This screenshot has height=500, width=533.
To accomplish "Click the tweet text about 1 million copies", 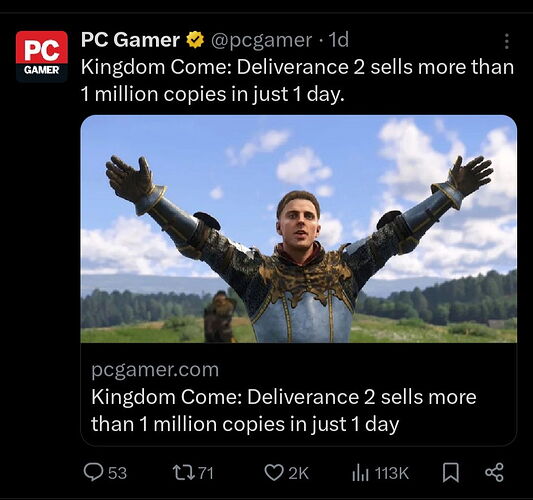I will click(297, 81).
